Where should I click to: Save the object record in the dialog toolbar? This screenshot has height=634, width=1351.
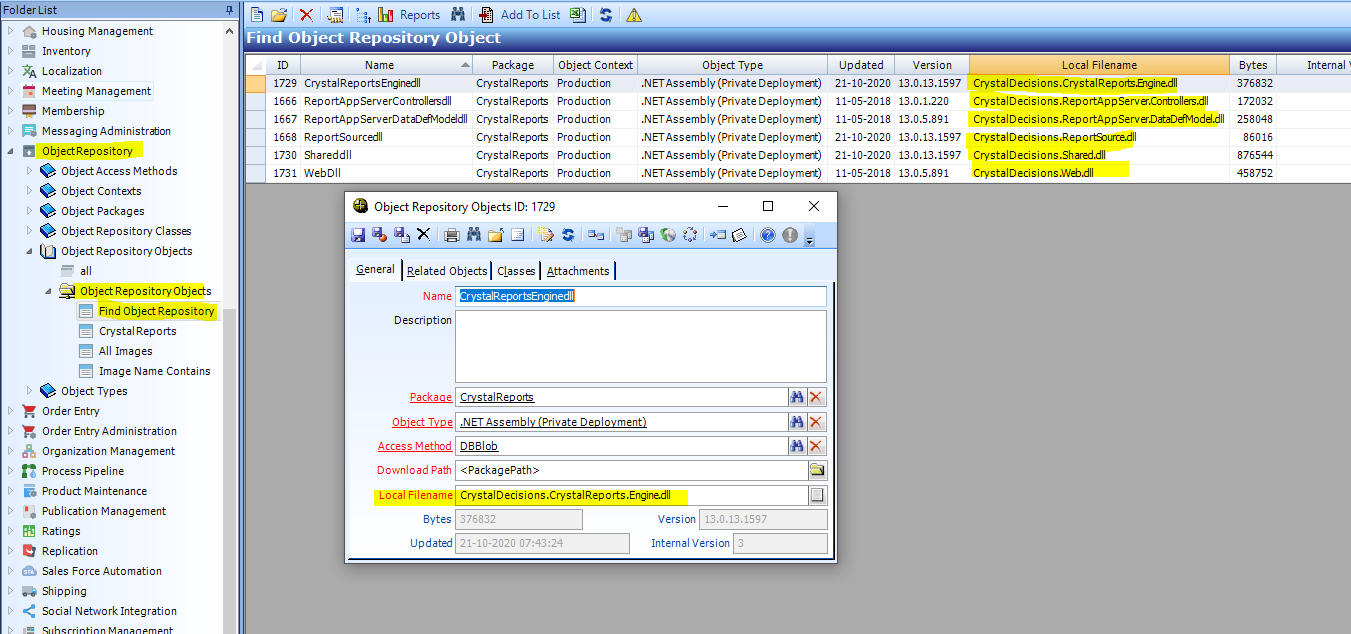coord(358,234)
